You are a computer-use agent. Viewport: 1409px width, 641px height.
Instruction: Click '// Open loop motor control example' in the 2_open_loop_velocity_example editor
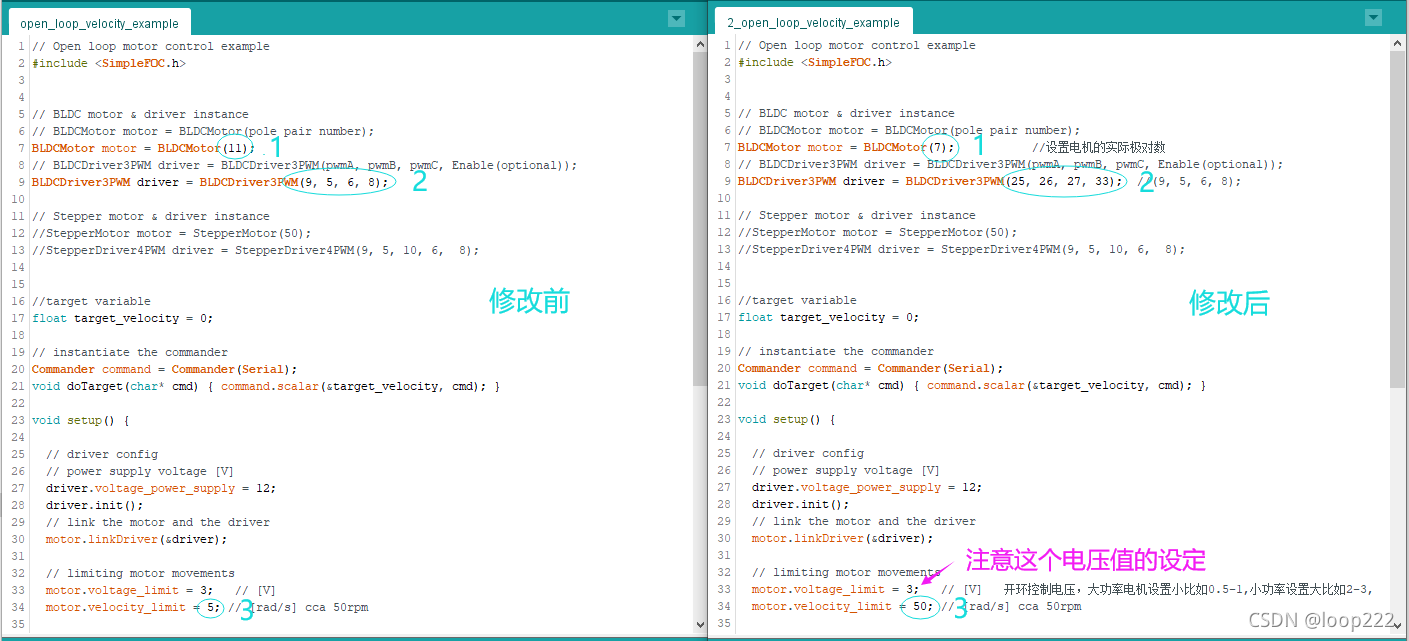[857, 45]
